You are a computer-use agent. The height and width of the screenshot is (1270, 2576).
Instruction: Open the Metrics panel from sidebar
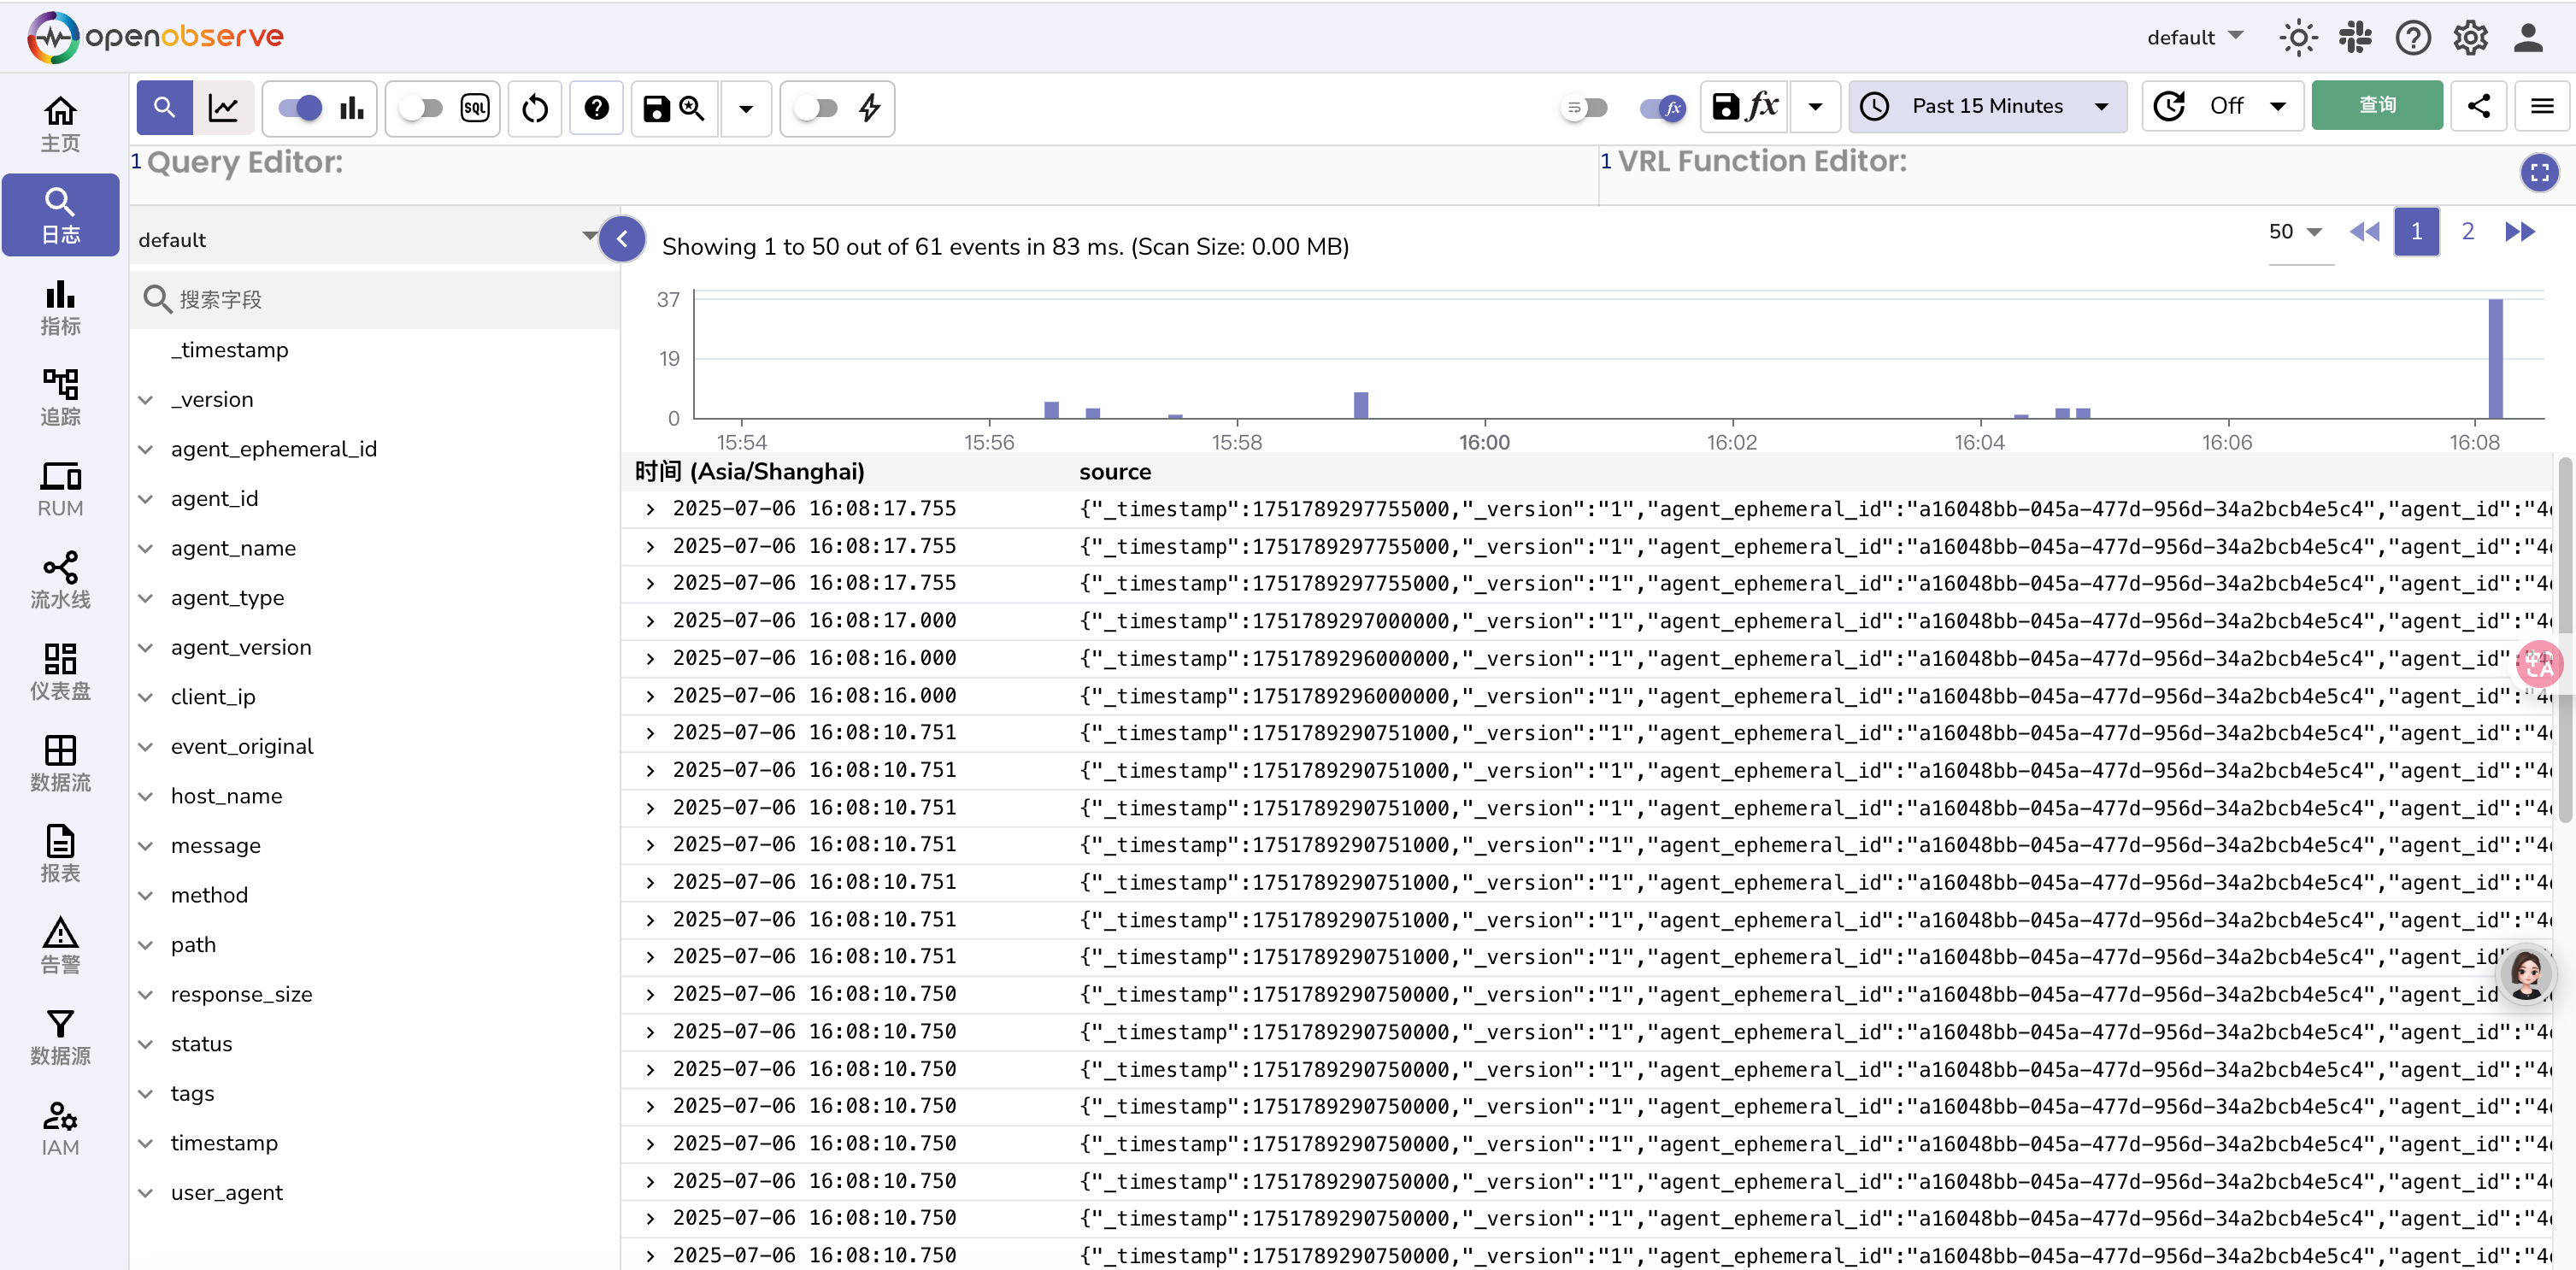[x=61, y=308]
